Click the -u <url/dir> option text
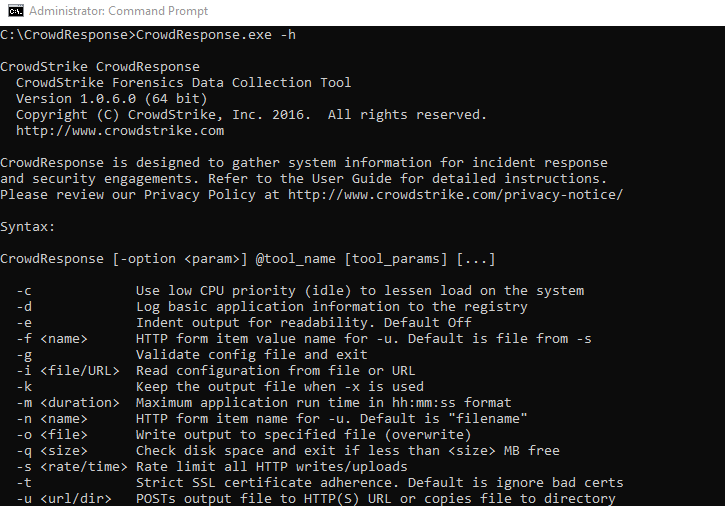The image size is (725, 506). tap(64, 499)
